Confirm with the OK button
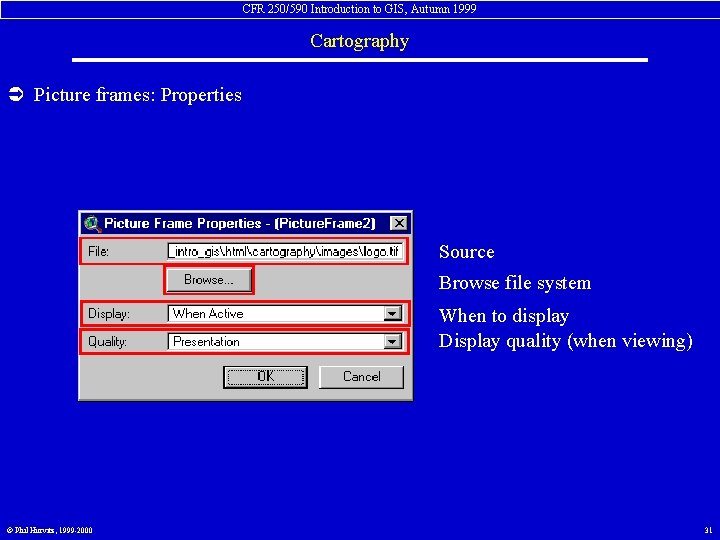The image size is (720, 540). pyautogui.click(x=265, y=377)
